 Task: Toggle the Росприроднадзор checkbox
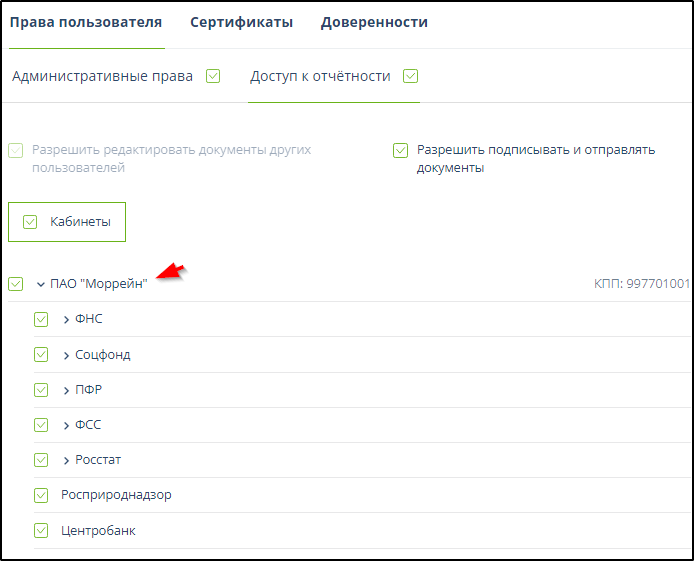pos(41,495)
